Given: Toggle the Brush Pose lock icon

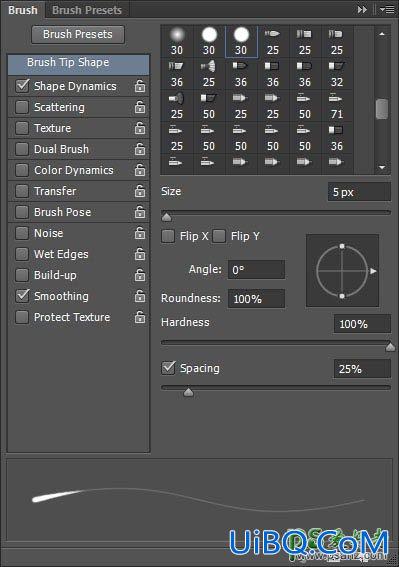Looking at the screenshot, I should click(140, 212).
